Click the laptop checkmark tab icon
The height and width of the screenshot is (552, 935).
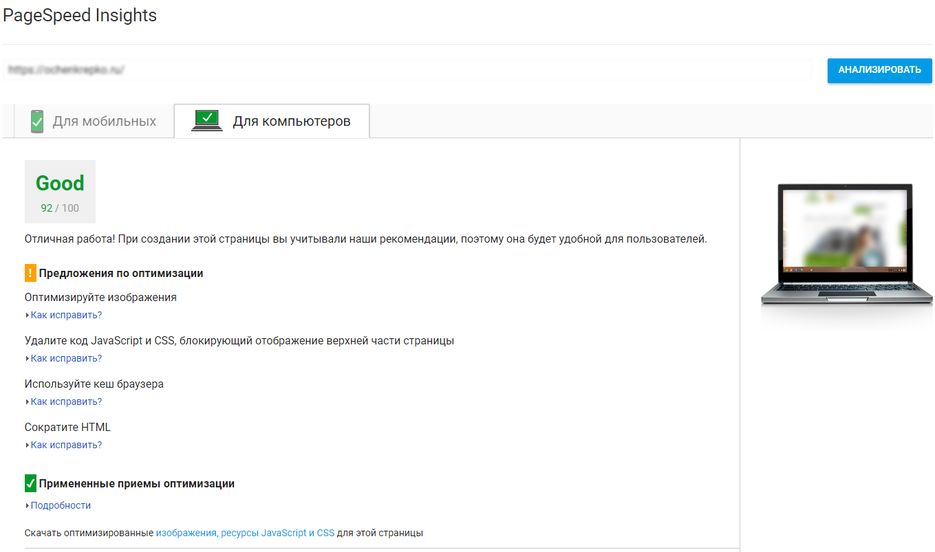point(206,120)
